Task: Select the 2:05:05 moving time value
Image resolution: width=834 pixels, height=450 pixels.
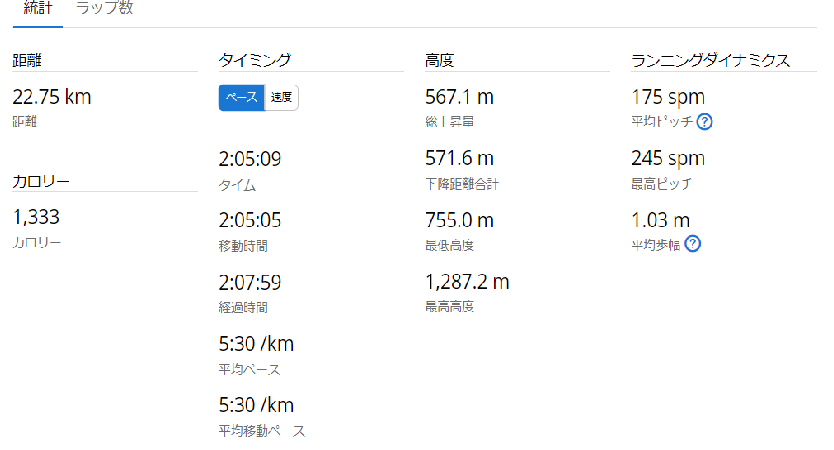Action: 249,220
